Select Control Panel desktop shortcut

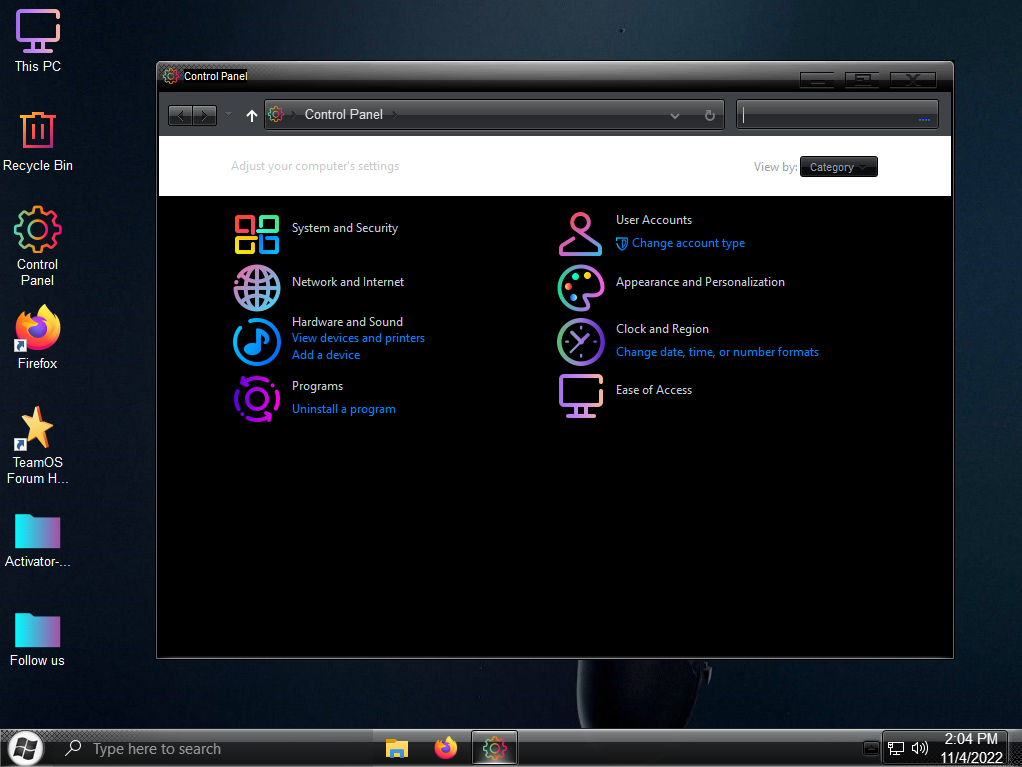(x=37, y=246)
